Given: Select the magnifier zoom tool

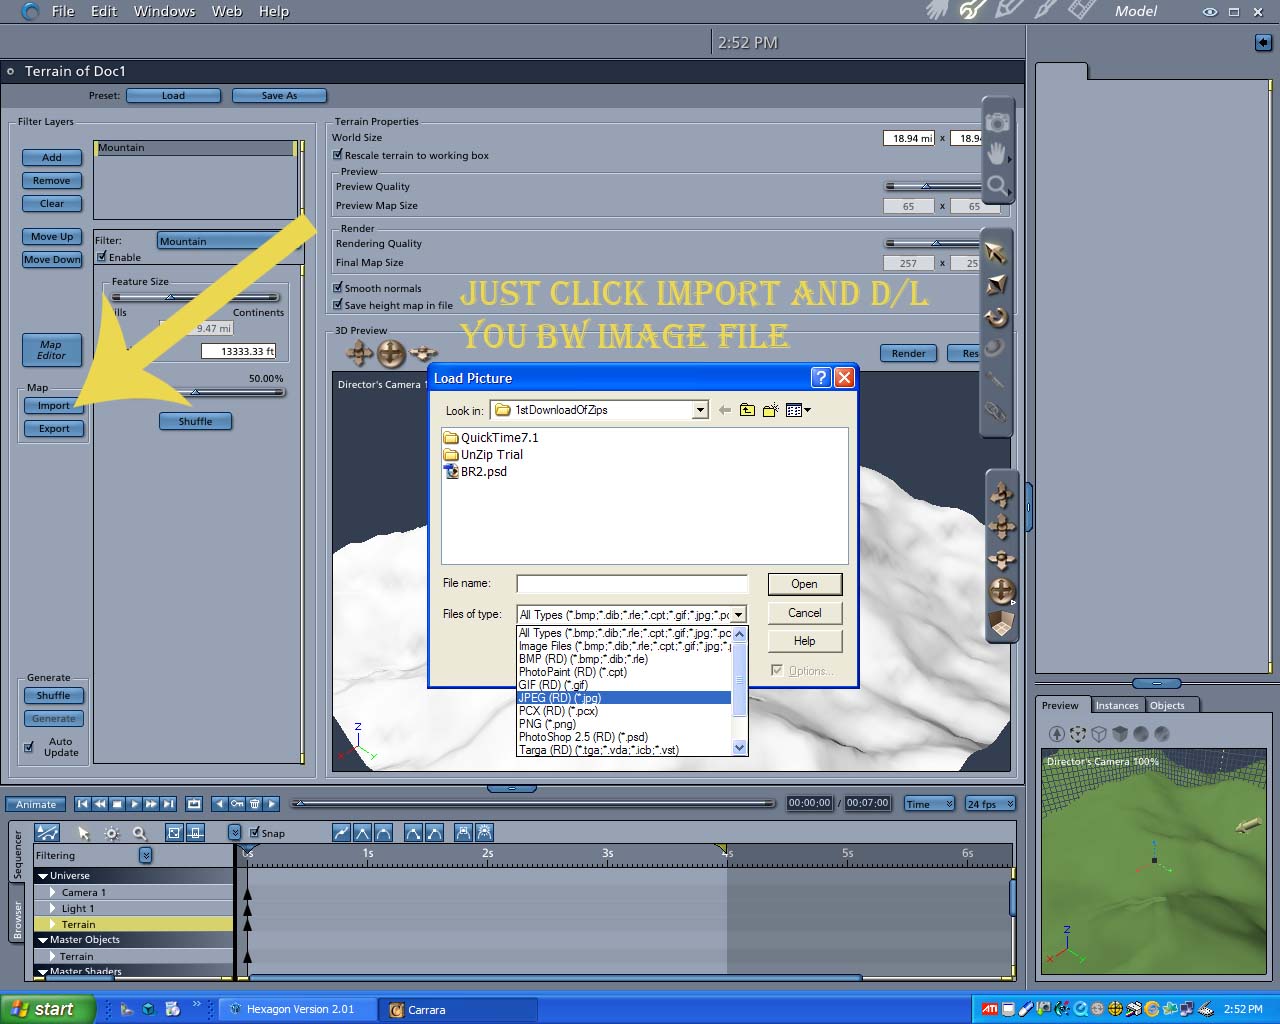Looking at the screenshot, I should 997,185.
